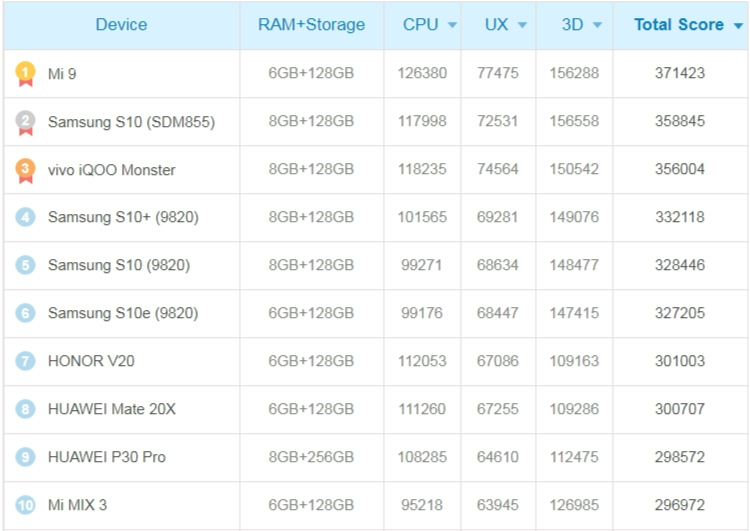This screenshot has width=750, height=531.
Task: Click the bronze rank 3 medal icon
Action: pyautogui.click(x=25, y=171)
